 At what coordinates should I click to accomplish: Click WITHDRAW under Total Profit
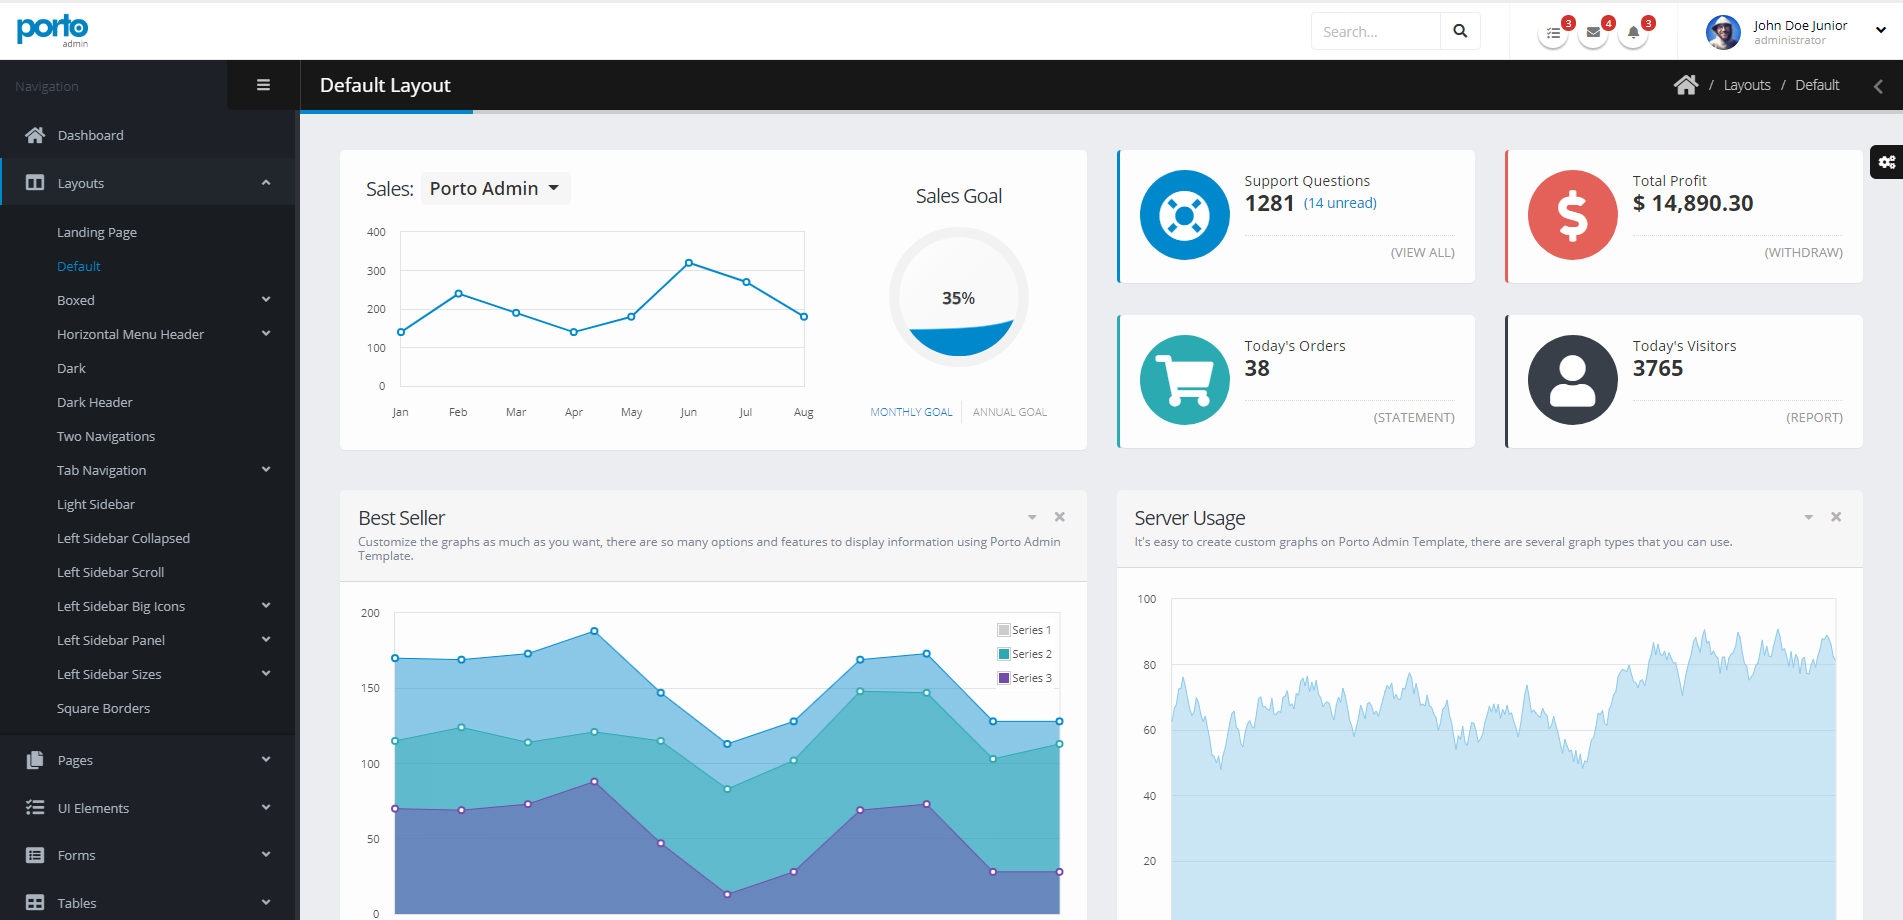pos(1803,252)
